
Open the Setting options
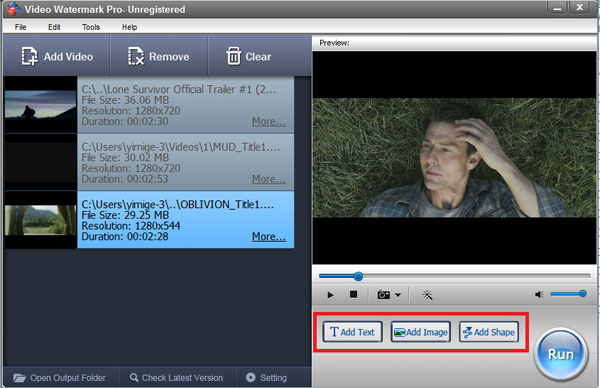pos(266,378)
